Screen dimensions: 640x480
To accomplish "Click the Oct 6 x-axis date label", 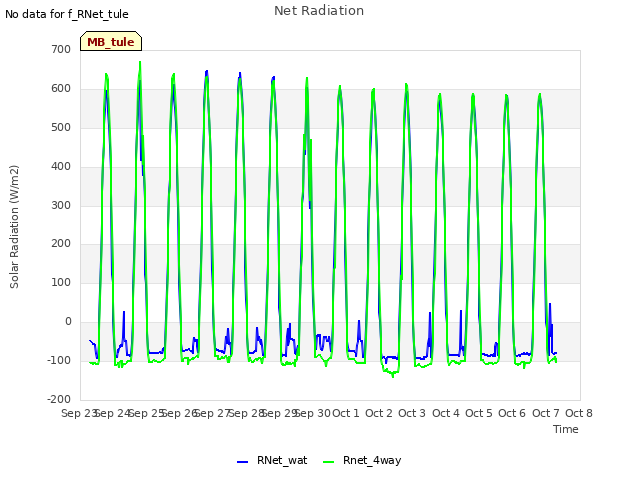I will 512,413.
